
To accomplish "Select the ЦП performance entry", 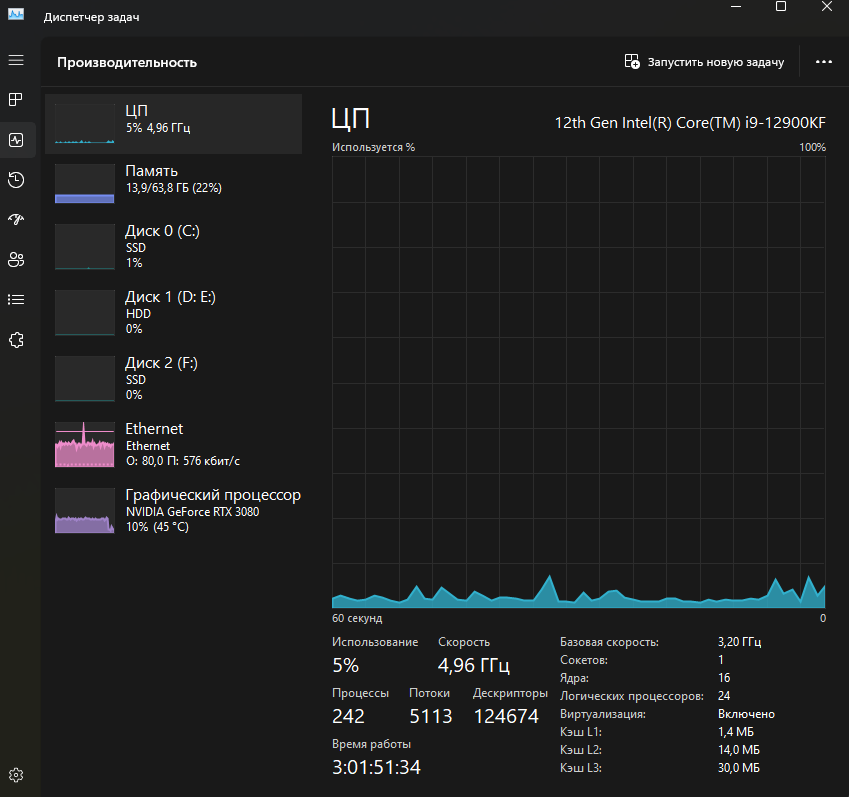I will click(173, 124).
